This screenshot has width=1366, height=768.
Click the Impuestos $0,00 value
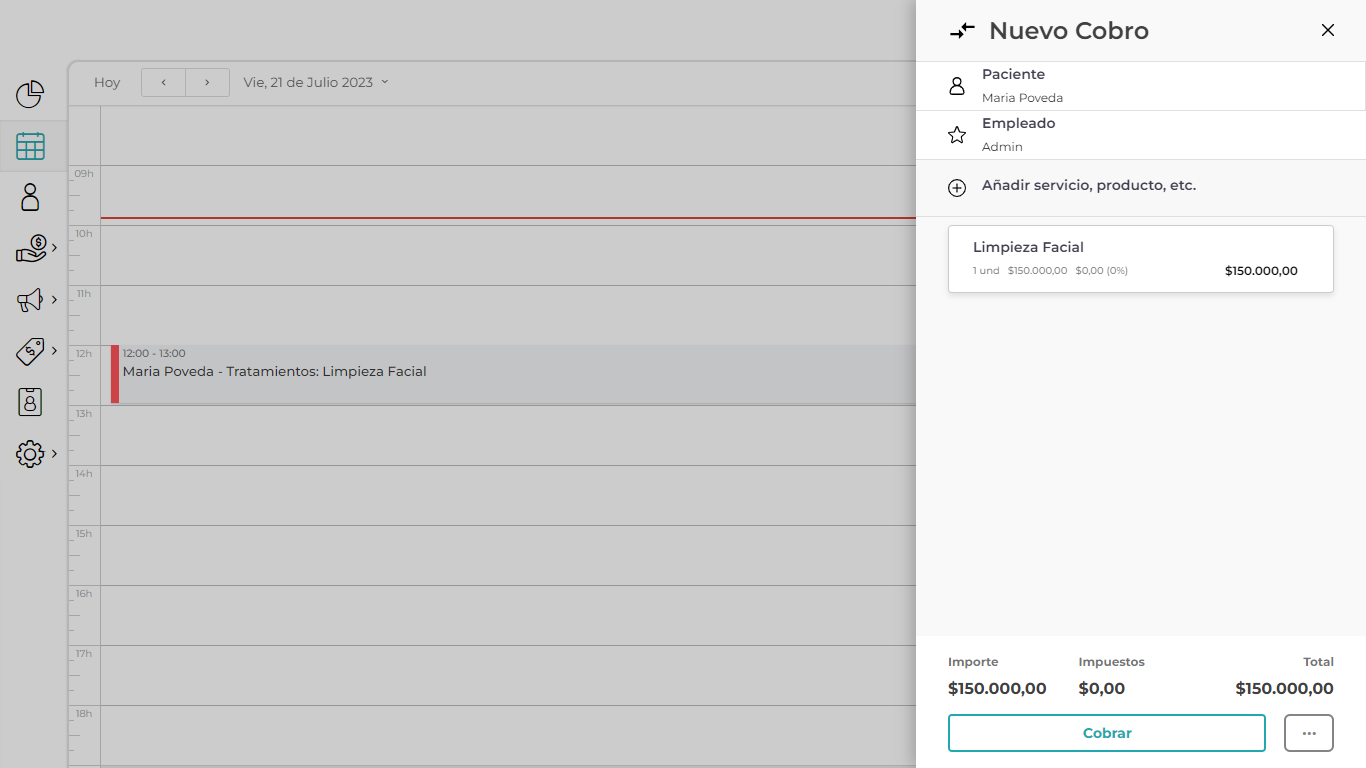[x=1102, y=688]
